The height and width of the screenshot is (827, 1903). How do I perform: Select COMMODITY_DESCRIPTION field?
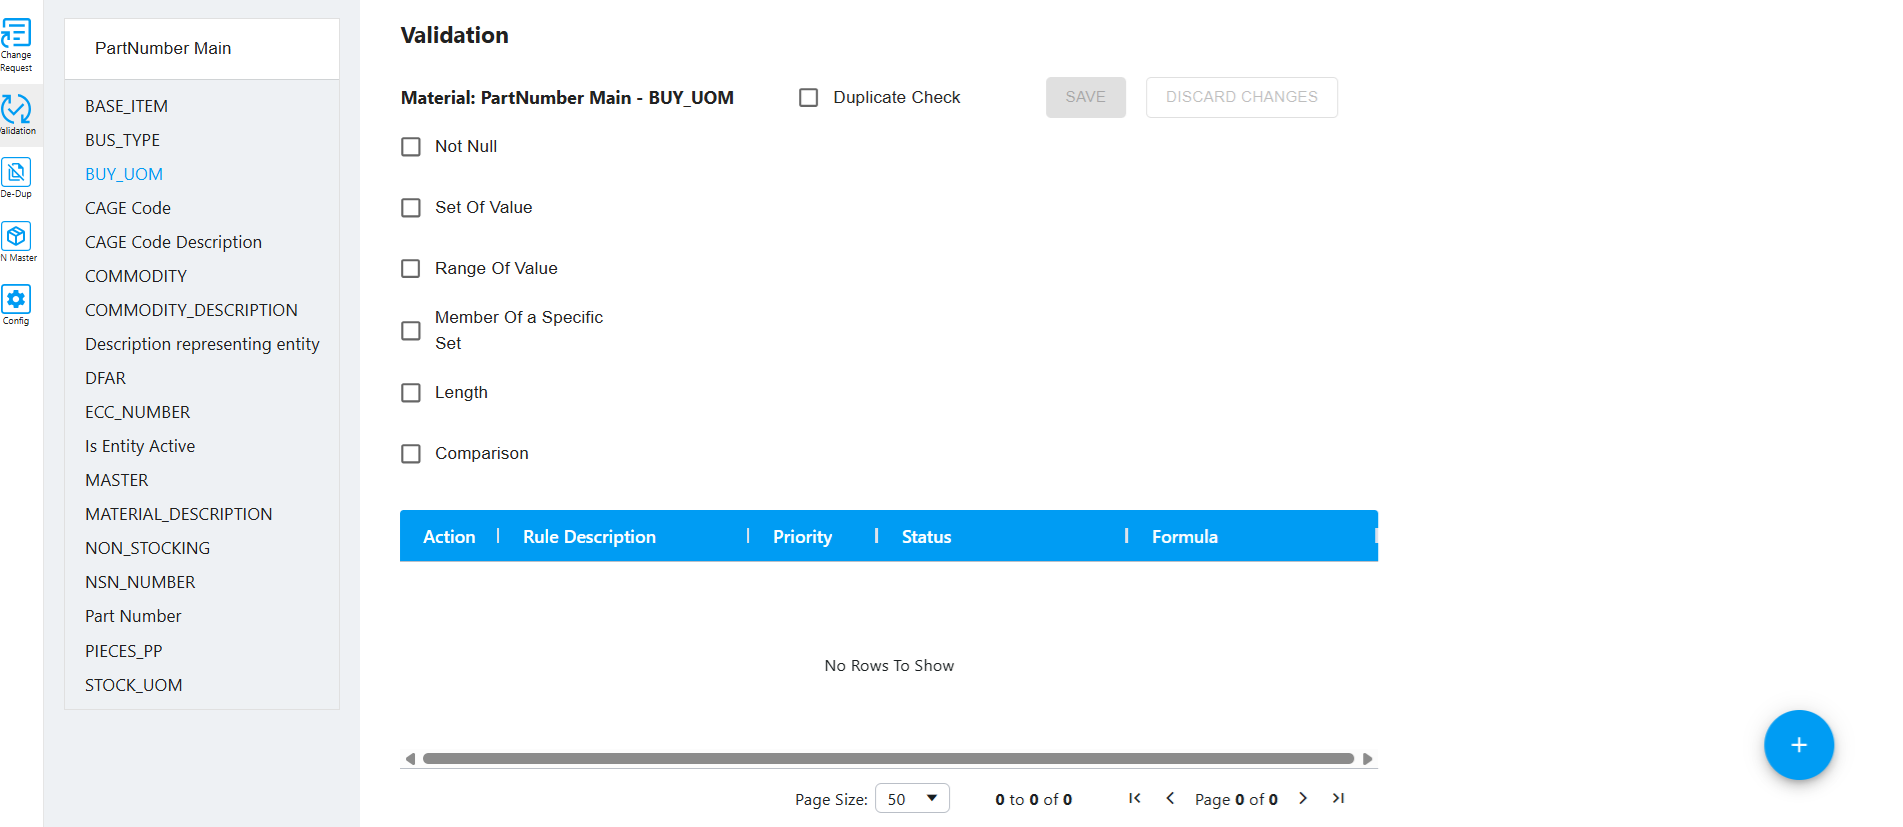[191, 310]
